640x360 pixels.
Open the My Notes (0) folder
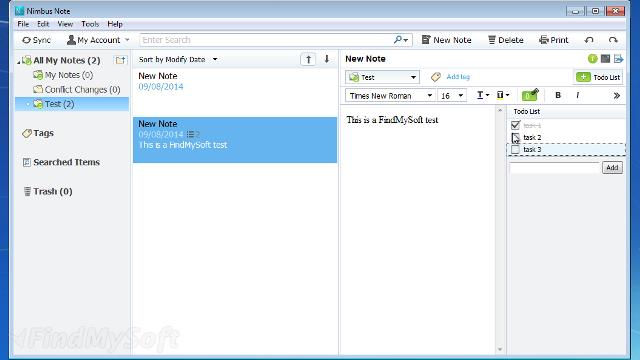click(69, 75)
